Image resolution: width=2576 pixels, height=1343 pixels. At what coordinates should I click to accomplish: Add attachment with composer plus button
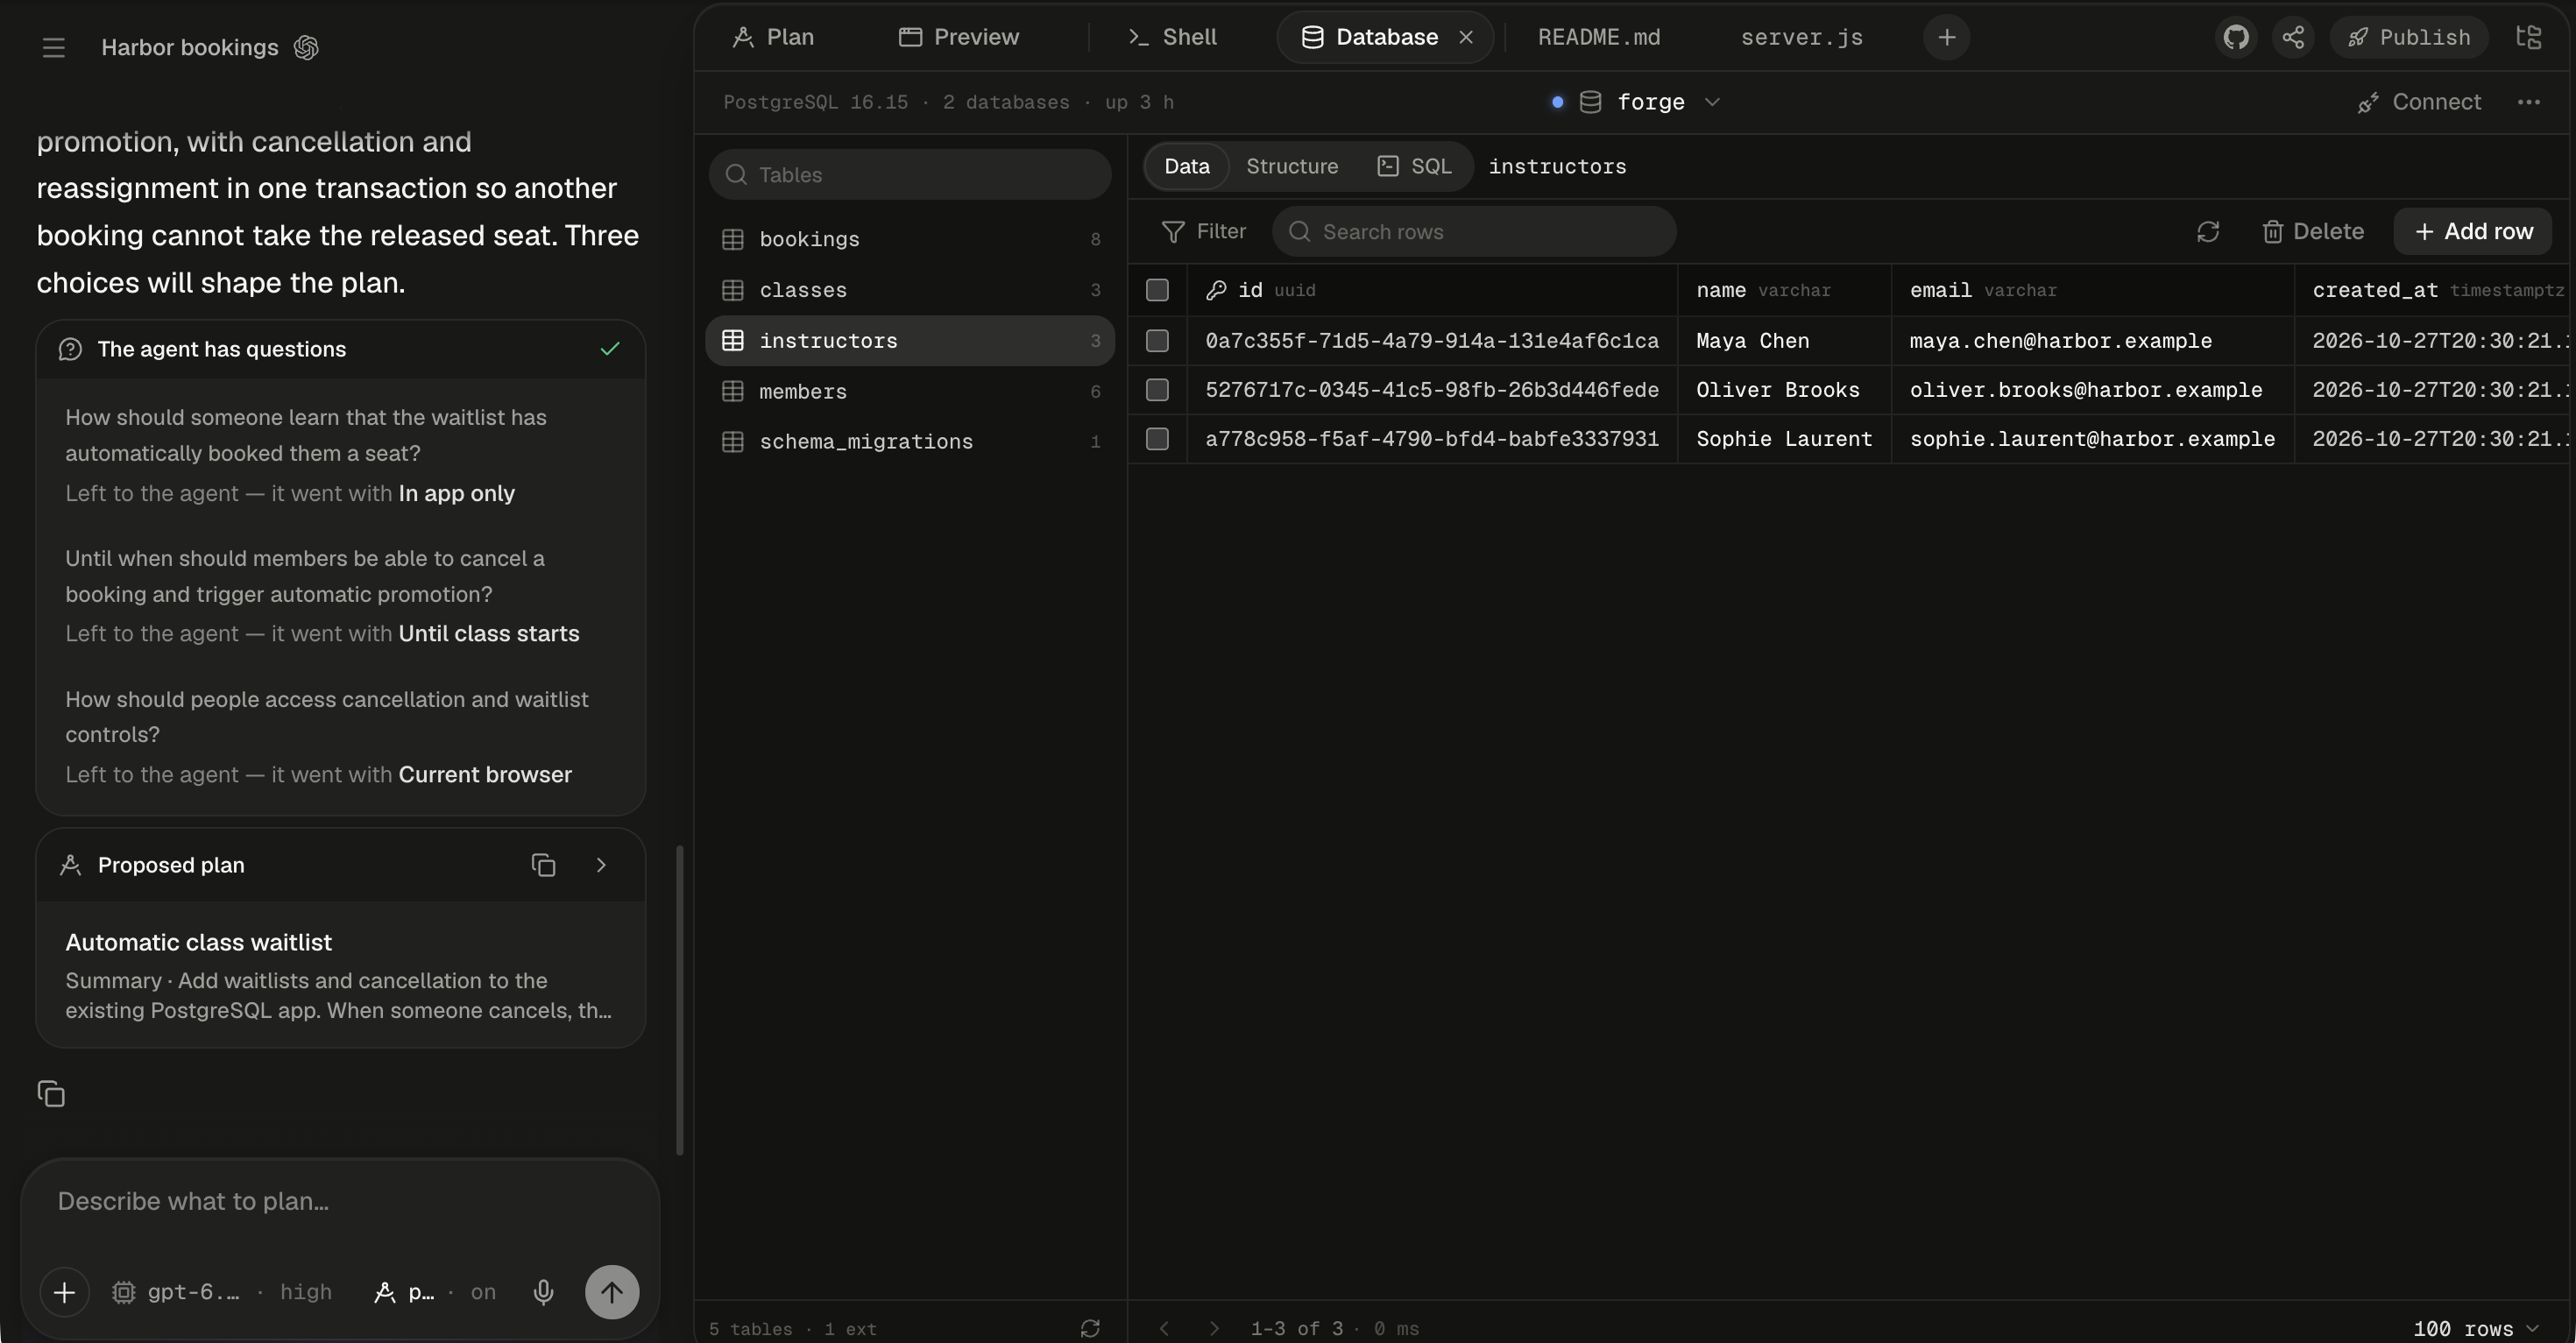64,1292
